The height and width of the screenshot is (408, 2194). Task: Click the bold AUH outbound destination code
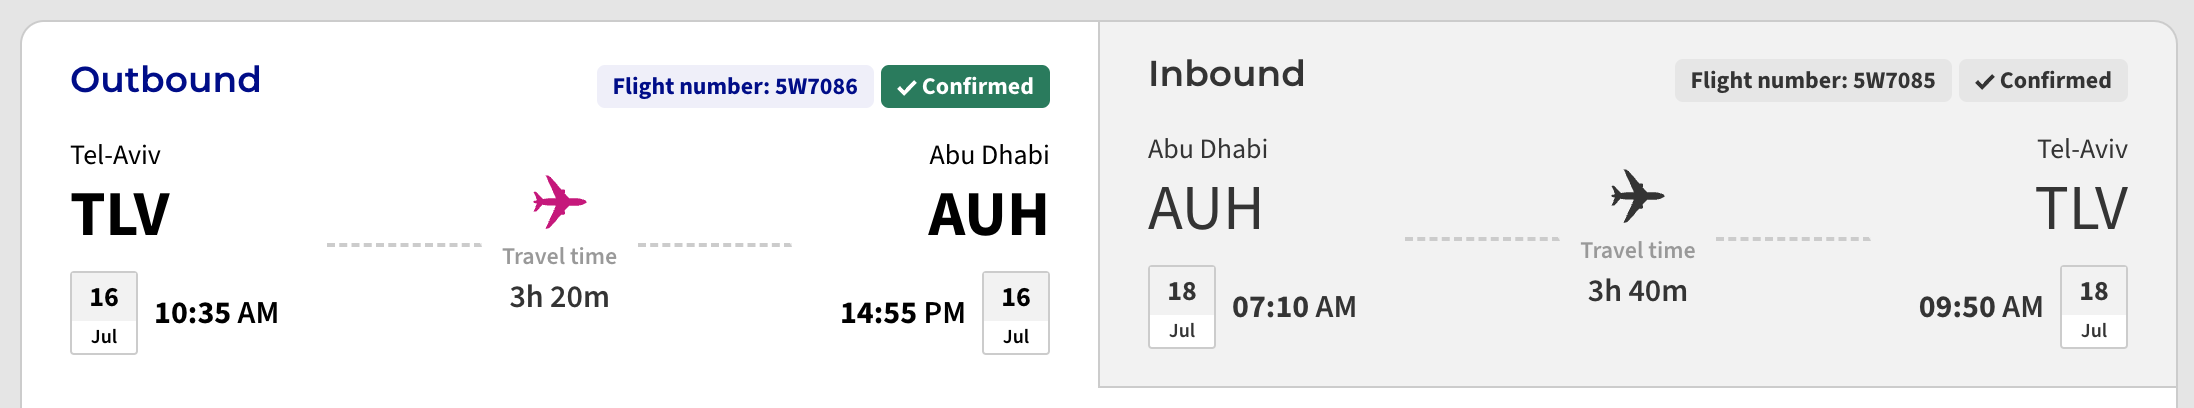pos(987,214)
